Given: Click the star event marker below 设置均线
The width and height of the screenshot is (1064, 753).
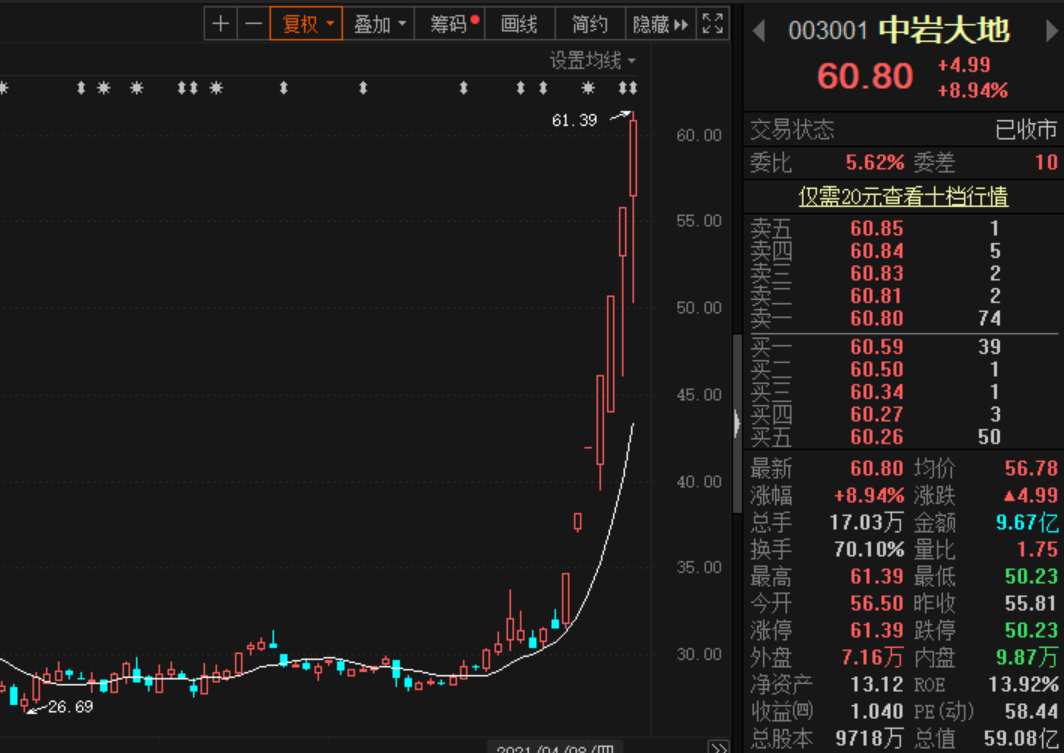Looking at the screenshot, I should (588, 89).
